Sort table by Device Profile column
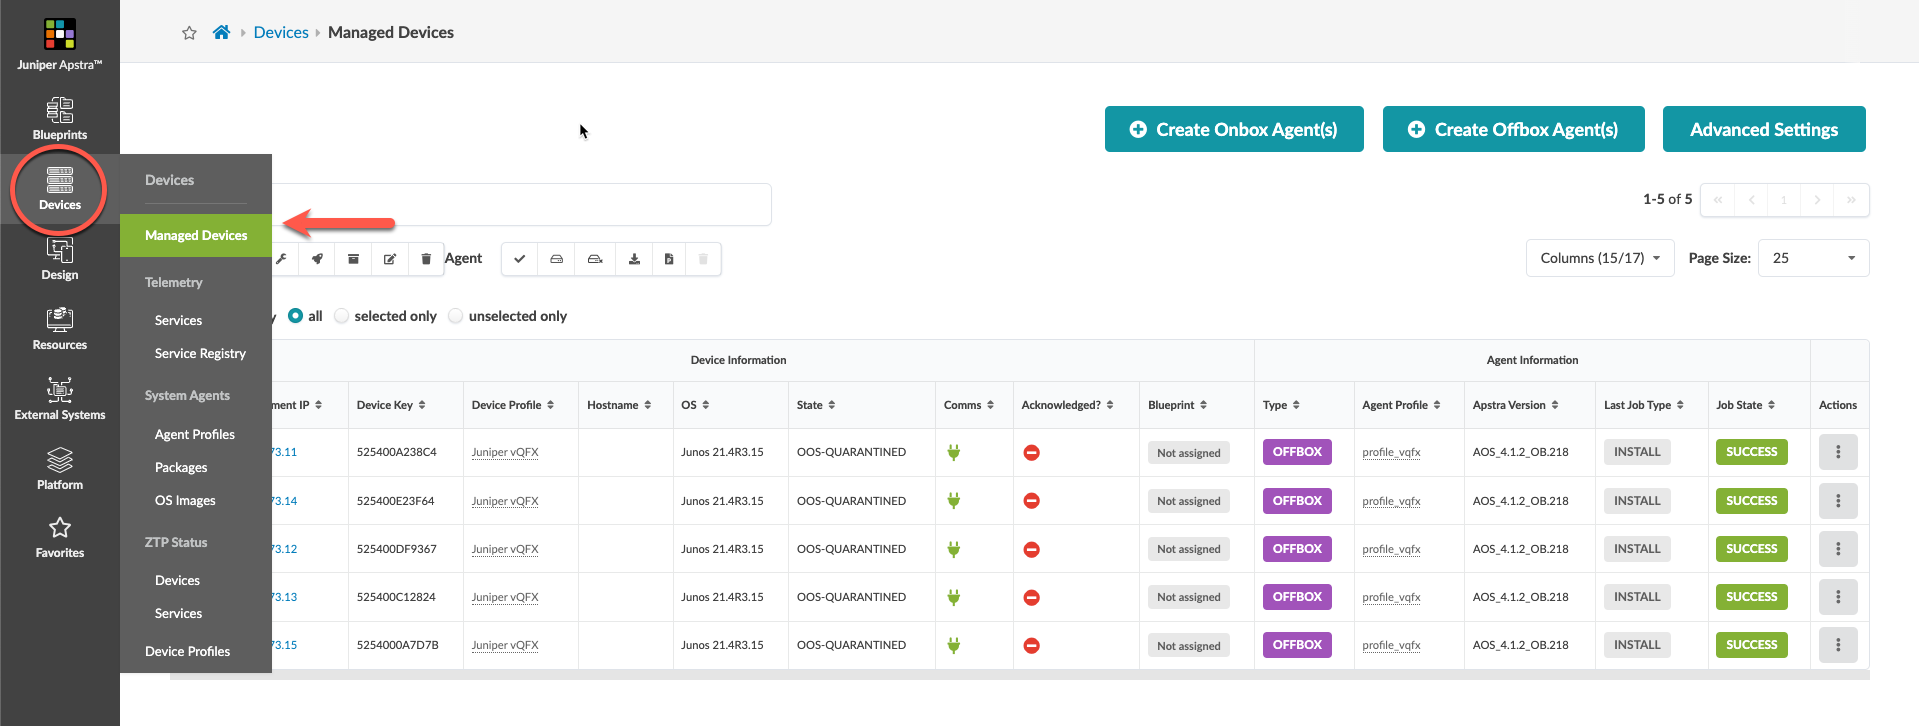 click(x=513, y=405)
